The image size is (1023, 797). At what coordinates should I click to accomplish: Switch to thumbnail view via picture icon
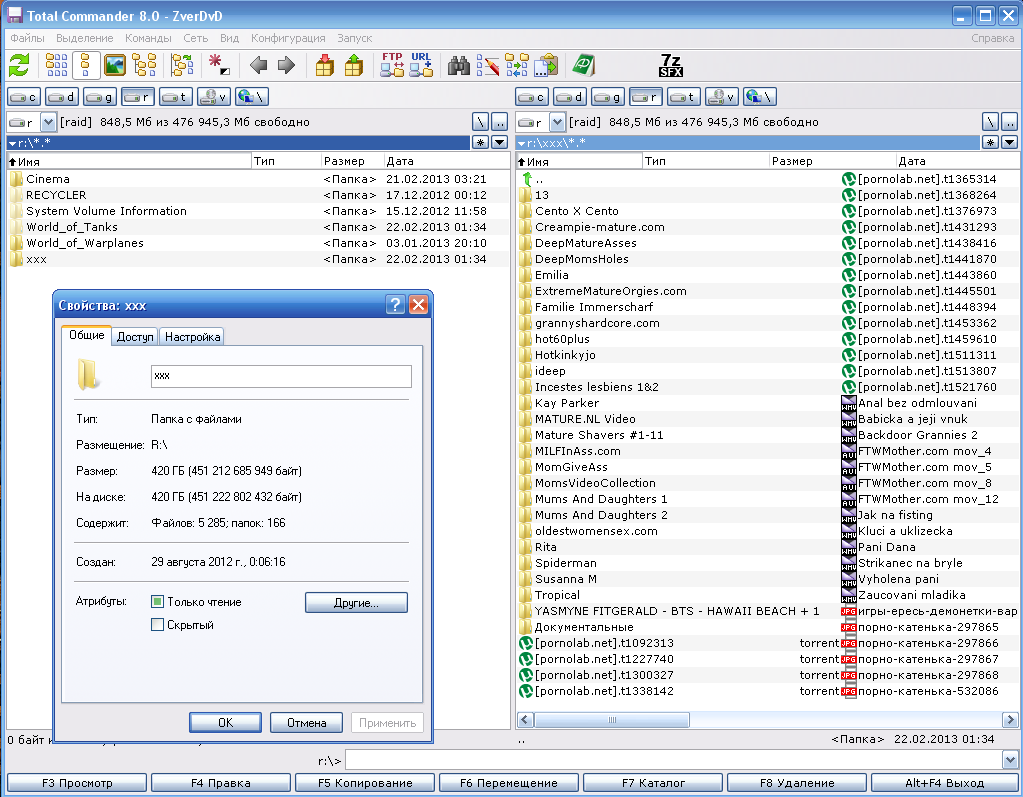115,66
